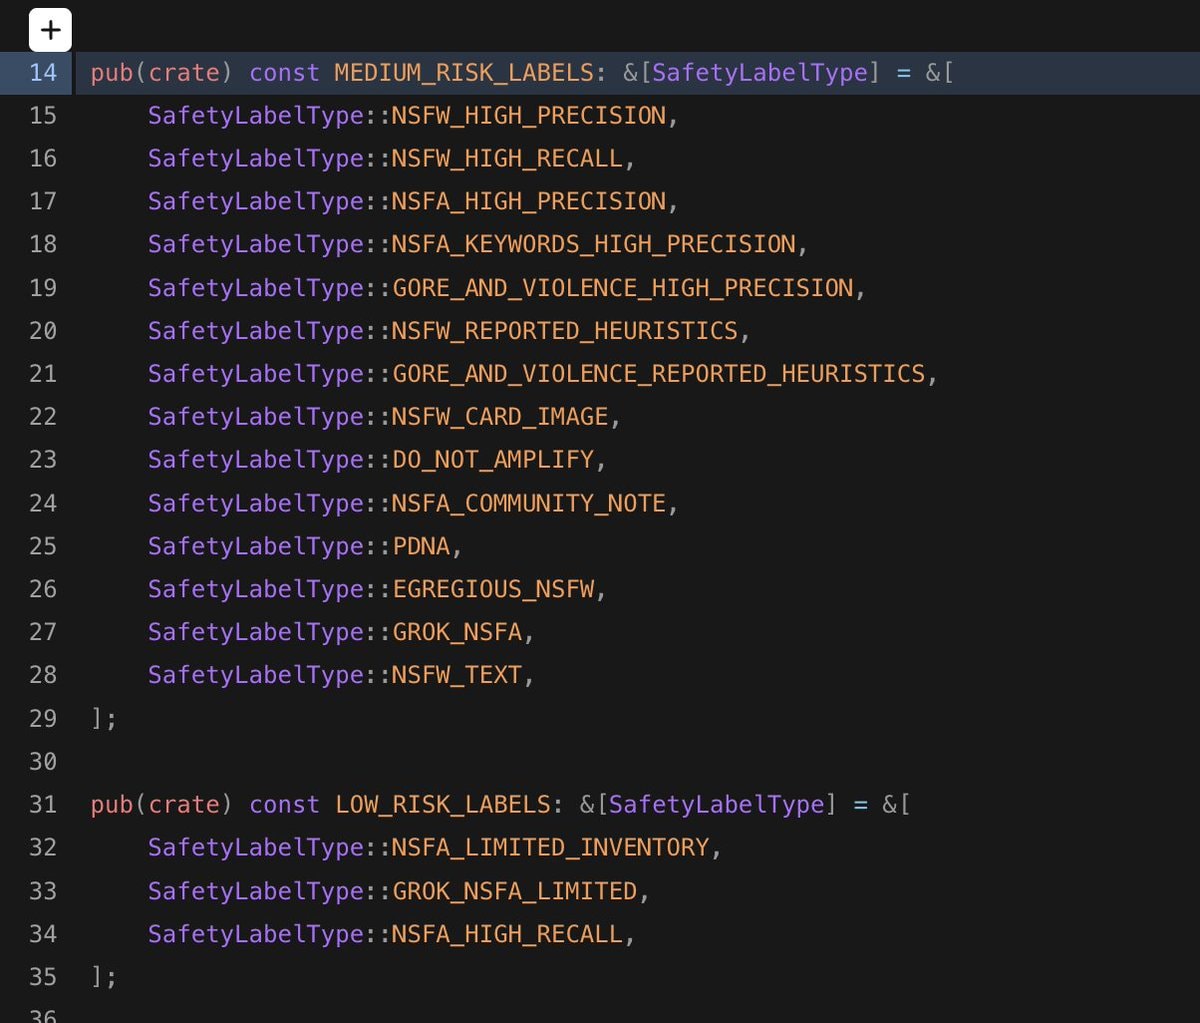Click NSFA_KEYWORDS_HIGH_PRECISION label
This screenshot has width=1200, height=1023.
594,245
